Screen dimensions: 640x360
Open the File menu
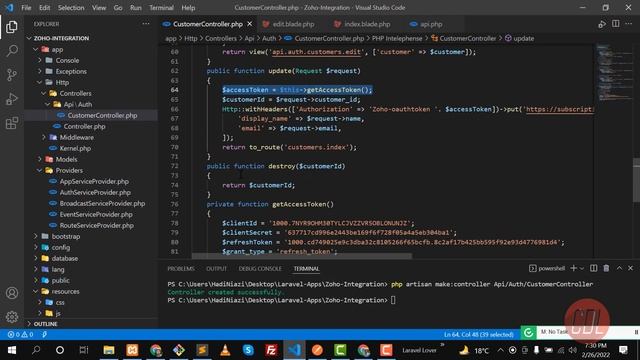point(26,8)
